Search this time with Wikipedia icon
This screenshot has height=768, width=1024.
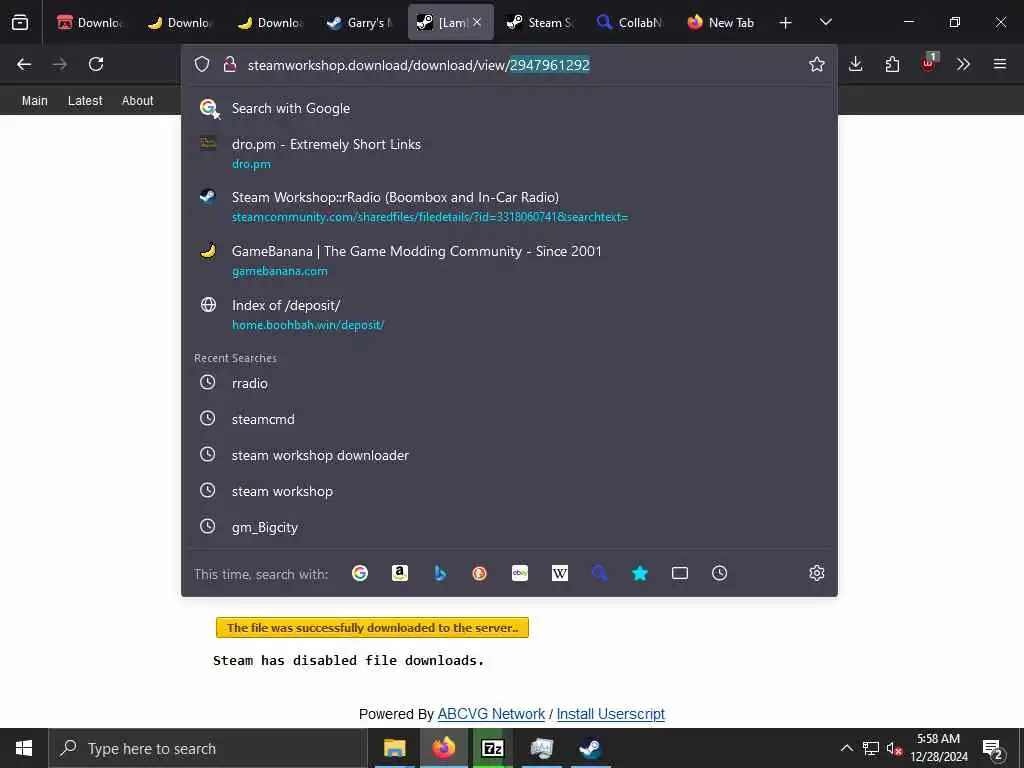tap(560, 573)
